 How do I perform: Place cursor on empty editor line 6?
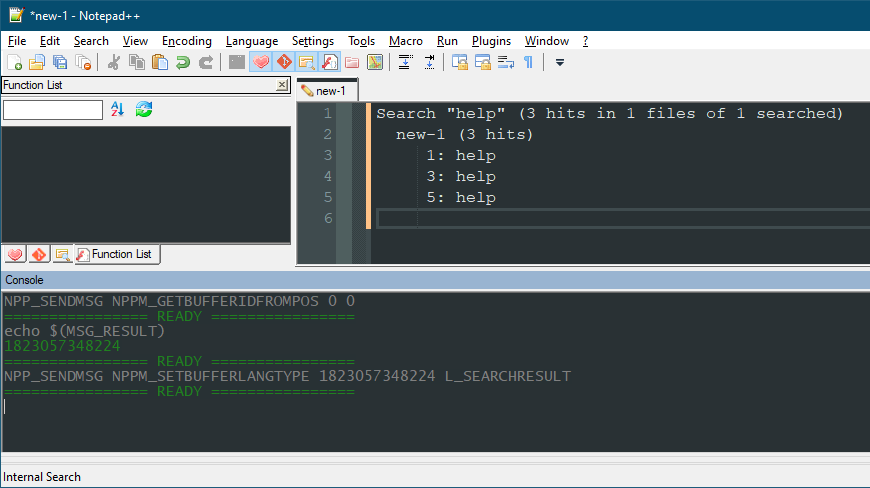pos(623,218)
